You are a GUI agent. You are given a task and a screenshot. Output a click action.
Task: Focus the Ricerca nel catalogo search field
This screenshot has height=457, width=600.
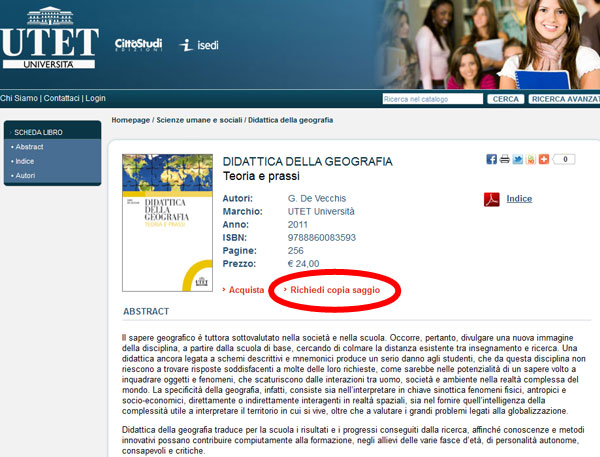[432, 99]
